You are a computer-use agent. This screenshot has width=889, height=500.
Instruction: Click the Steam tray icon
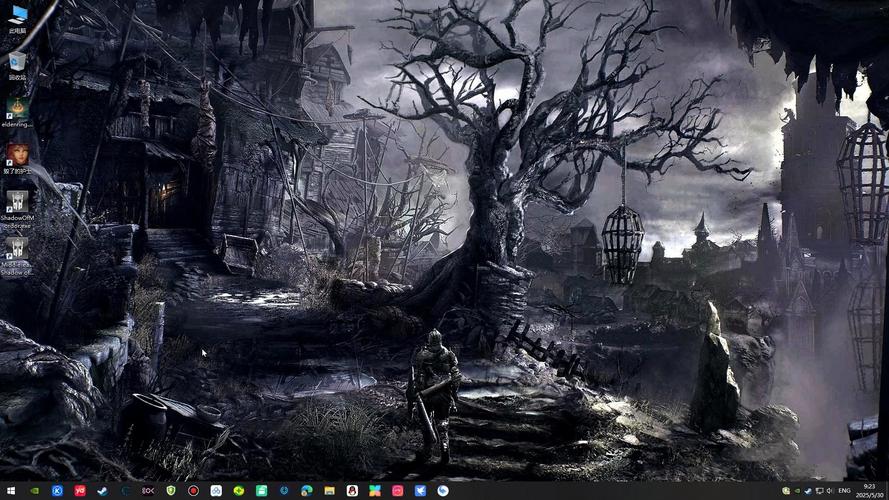(808, 491)
